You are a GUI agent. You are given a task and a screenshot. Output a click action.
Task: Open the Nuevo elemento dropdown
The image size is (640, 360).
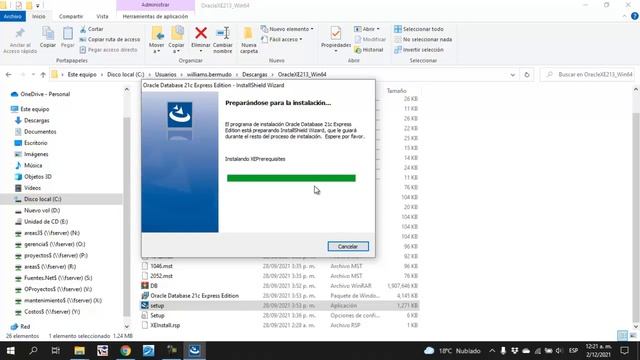pos(287,29)
